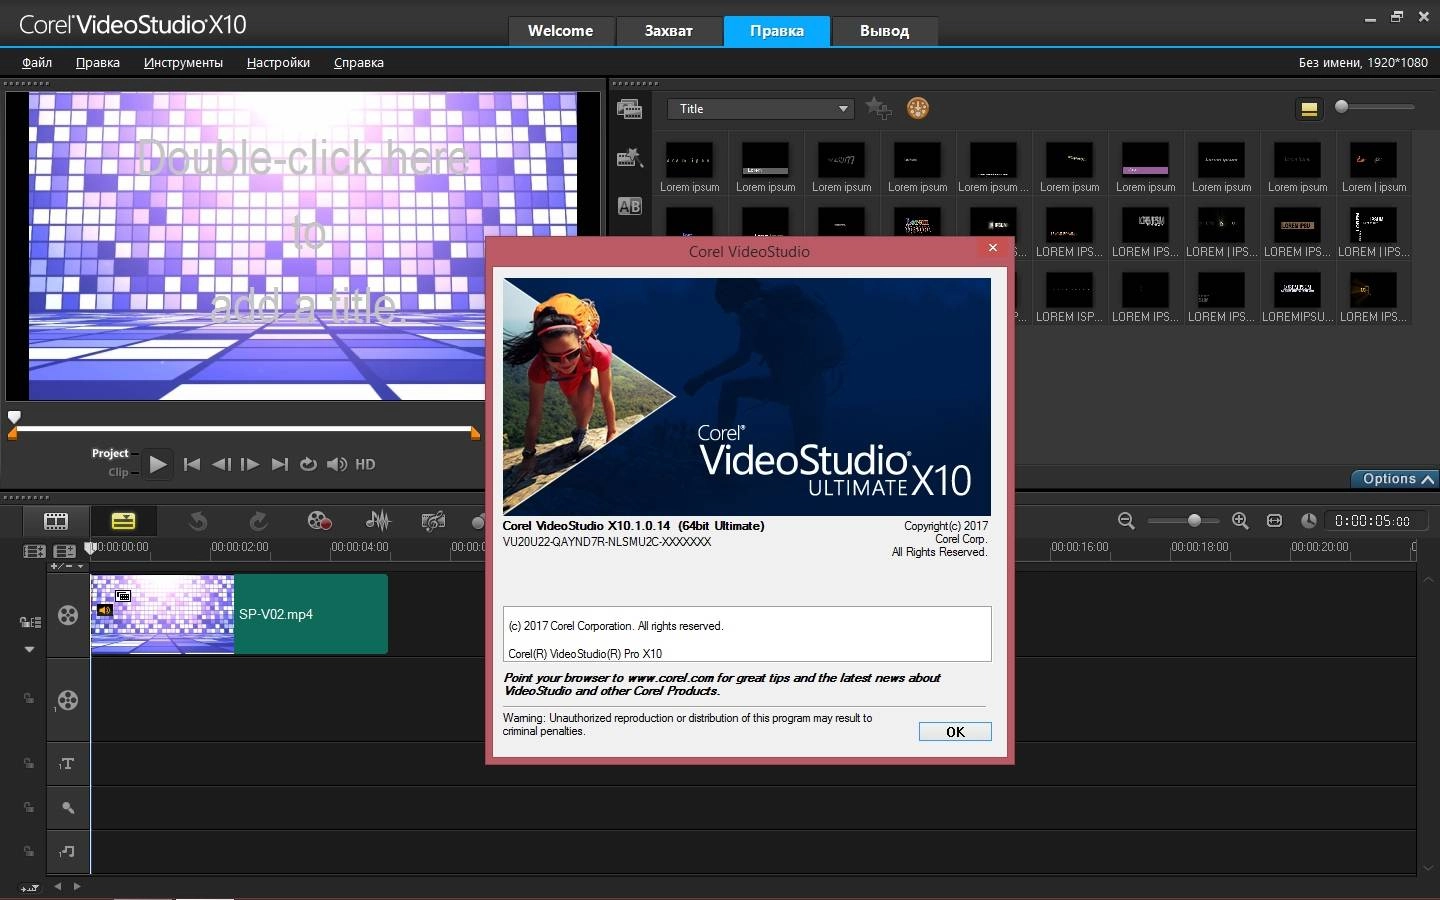Expand ripple editing options arrow below video track

pos(29,649)
